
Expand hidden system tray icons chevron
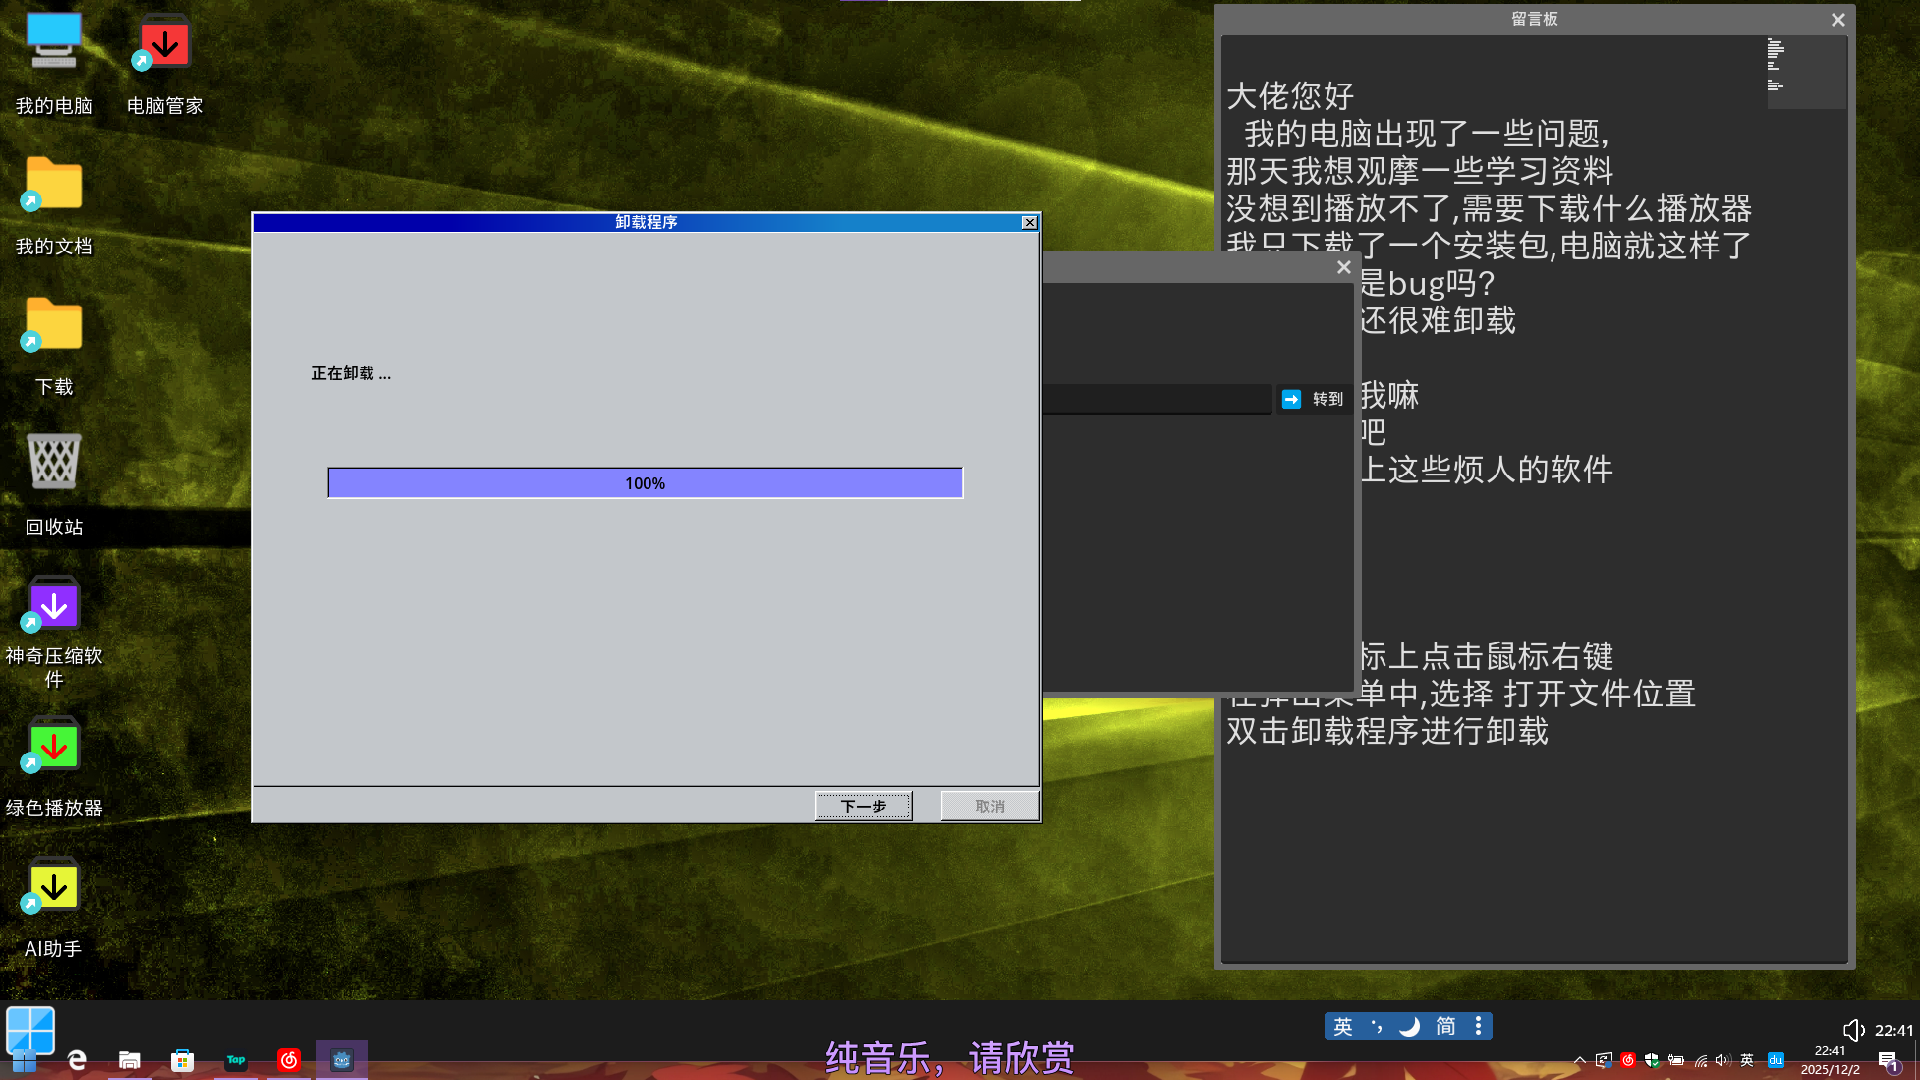tap(1579, 1061)
